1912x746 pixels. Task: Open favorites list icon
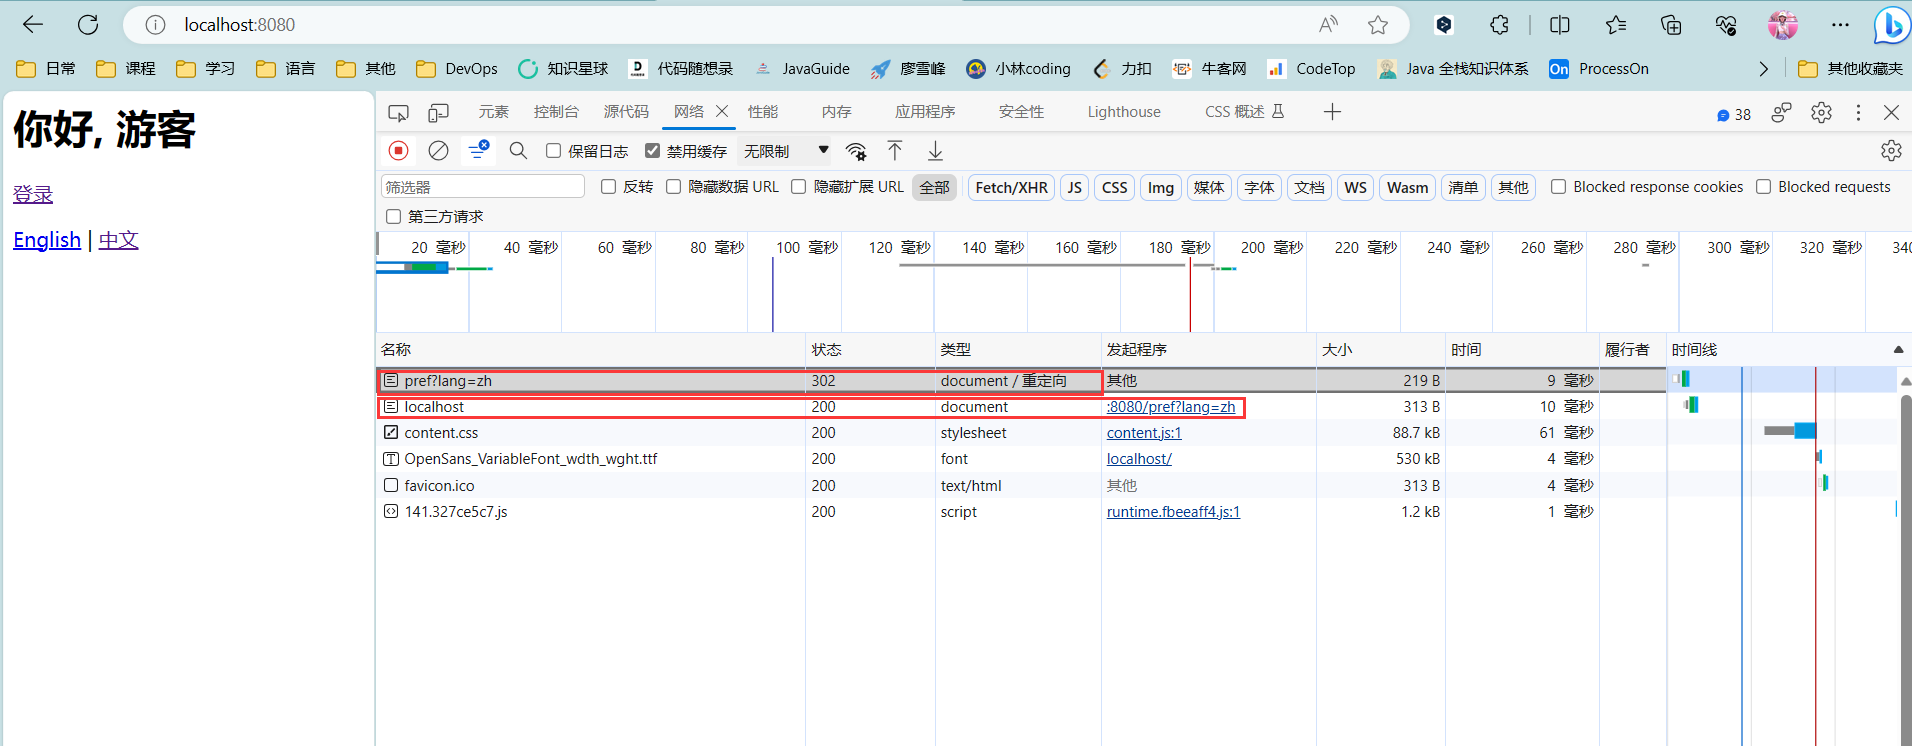(x=1616, y=25)
